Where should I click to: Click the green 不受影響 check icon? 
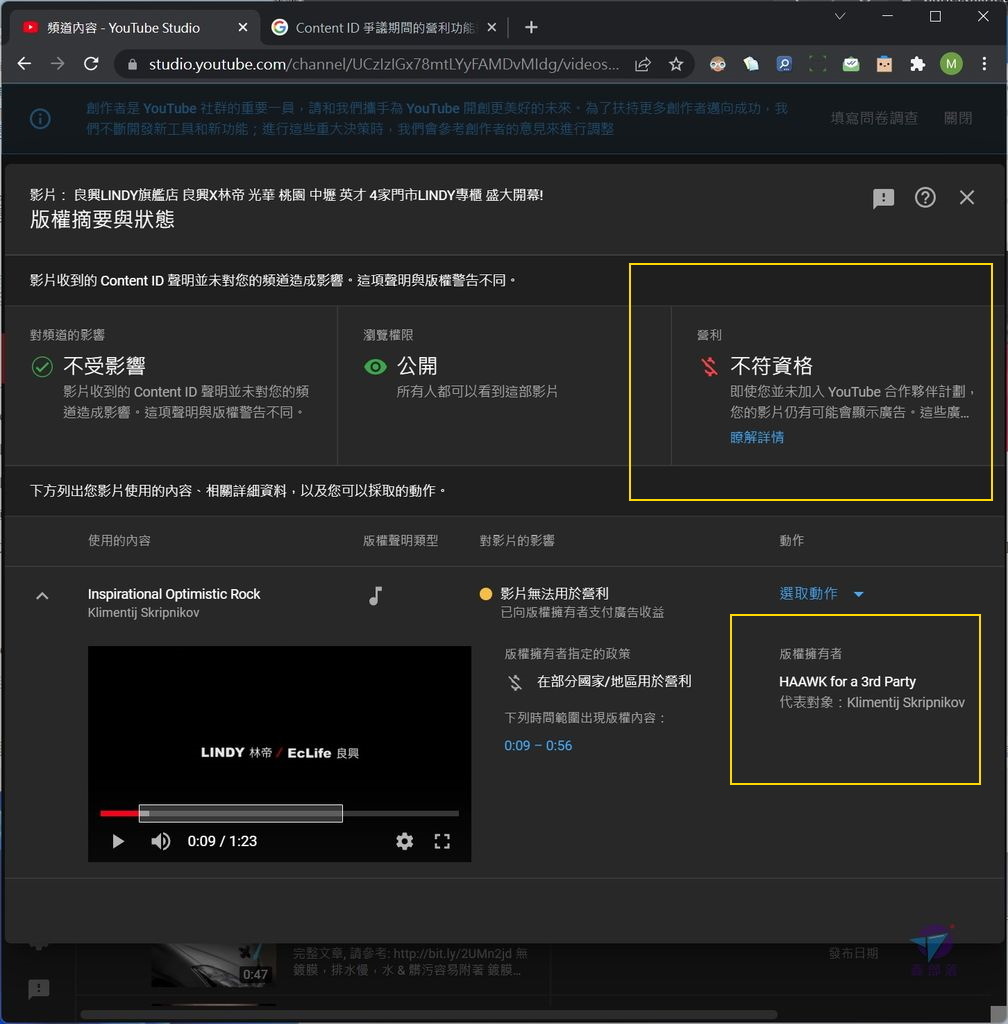click(42, 367)
